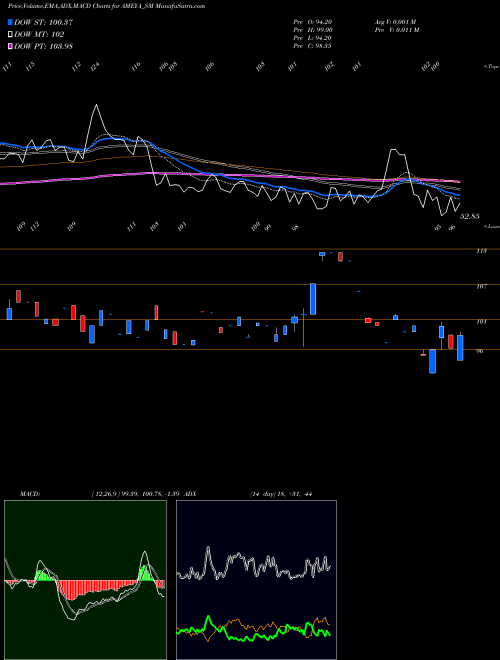Select the DOW PT value label
Screen dimensions: 500x660
pyautogui.click(x=43, y=46)
